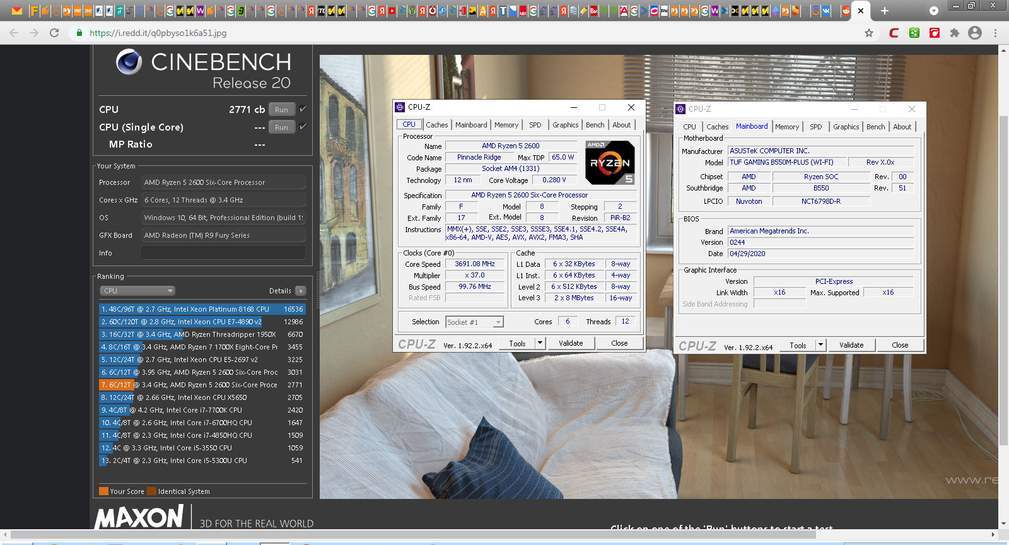The width and height of the screenshot is (1009, 545).
Task: Open CPU tab in Mainboard CPU-Z window
Action: coord(690,127)
